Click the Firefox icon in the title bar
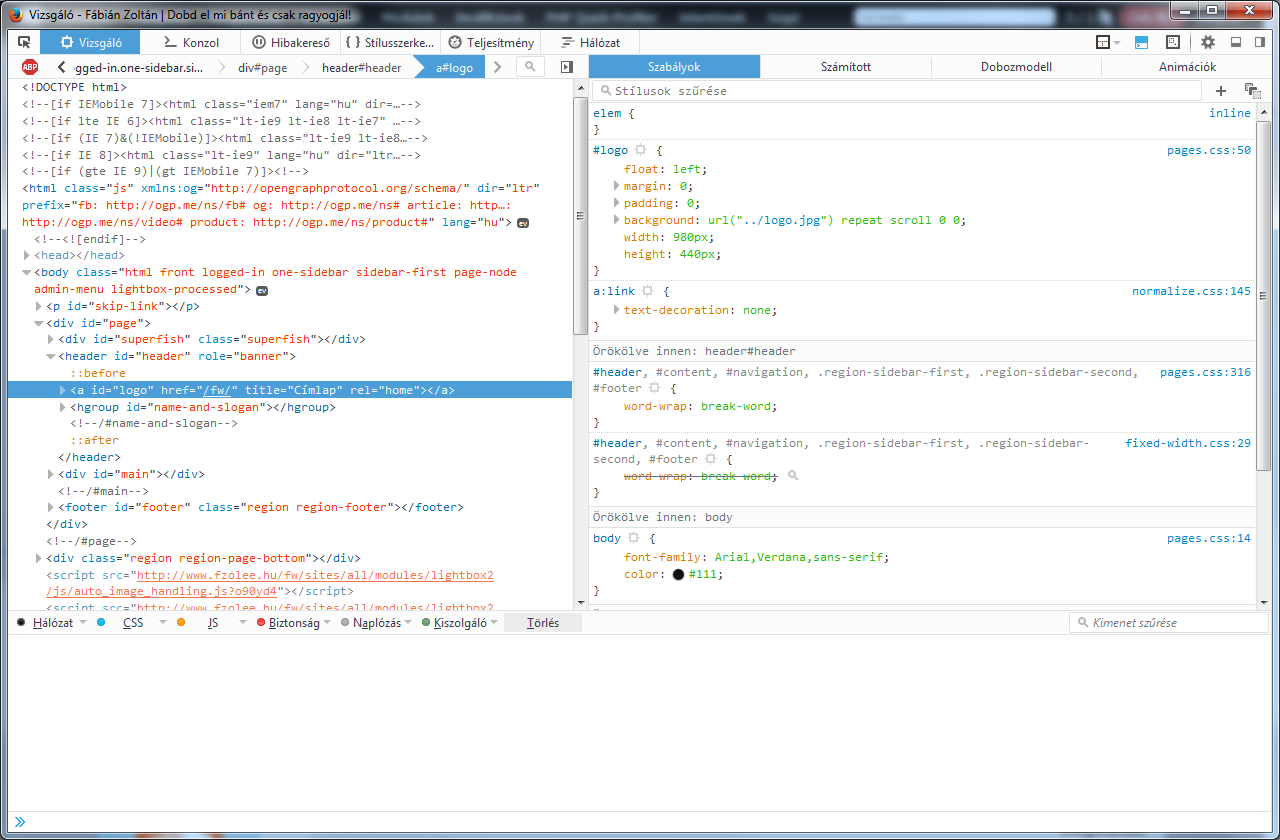The width and height of the screenshot is (1280, 840). click(x=15, y=14)
